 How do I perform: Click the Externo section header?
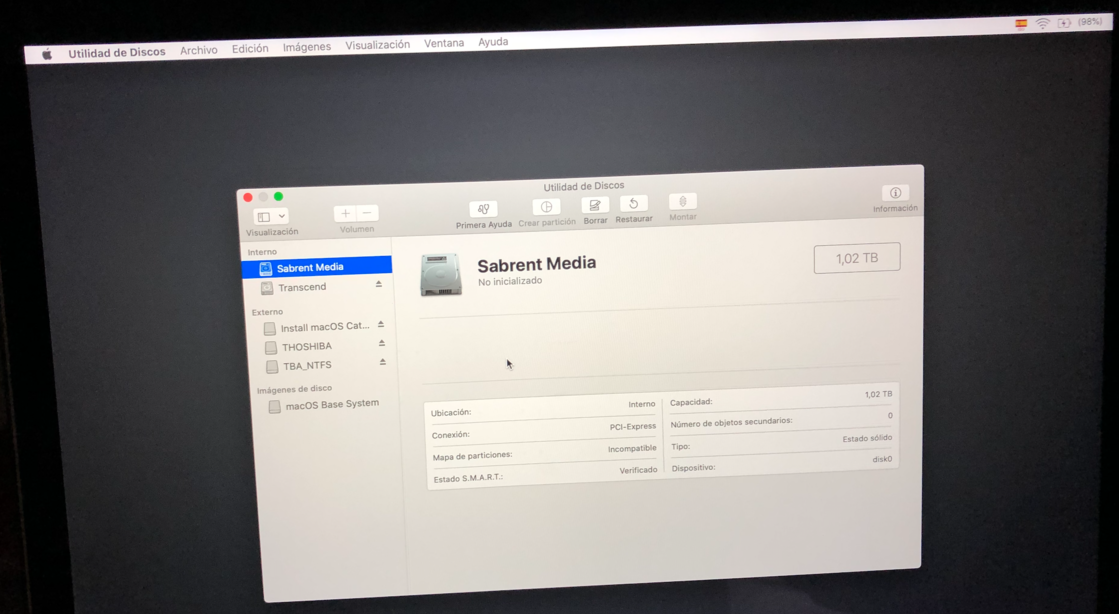pyautogui.click(x=267, y=312)
